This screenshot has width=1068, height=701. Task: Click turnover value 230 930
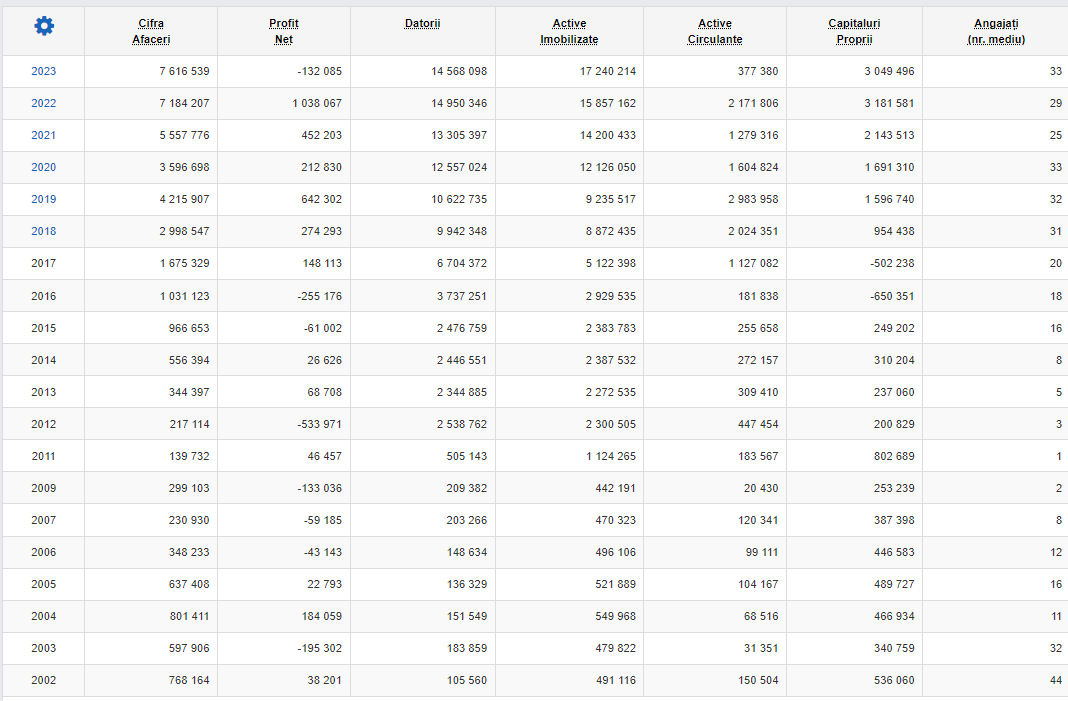[189, 520]
